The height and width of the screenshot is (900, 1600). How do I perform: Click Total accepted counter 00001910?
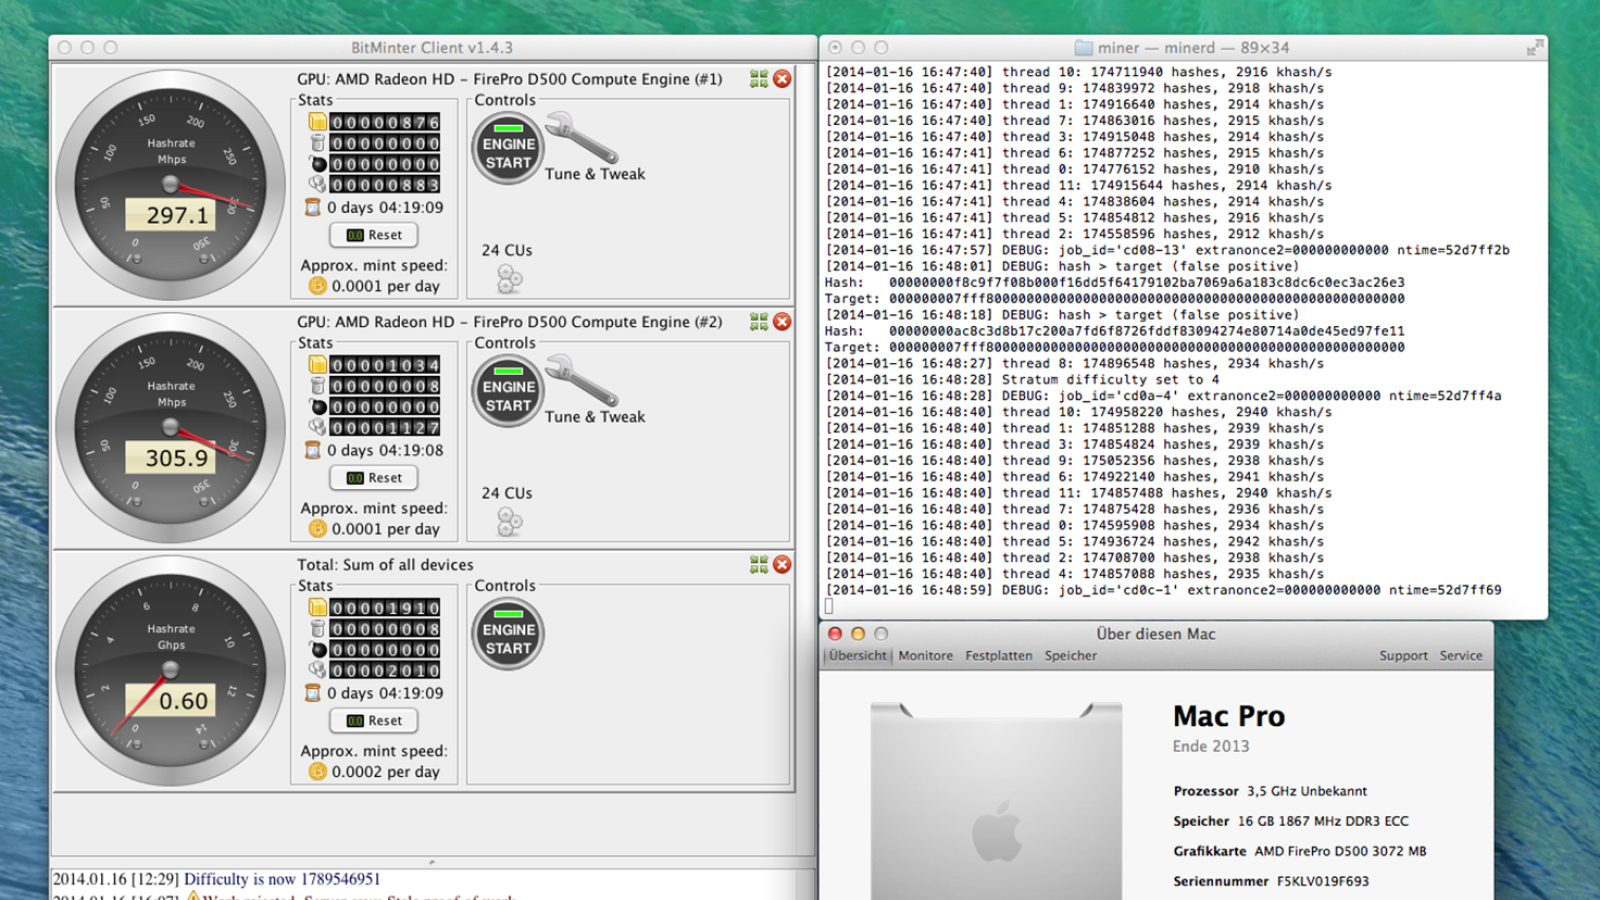385,608
